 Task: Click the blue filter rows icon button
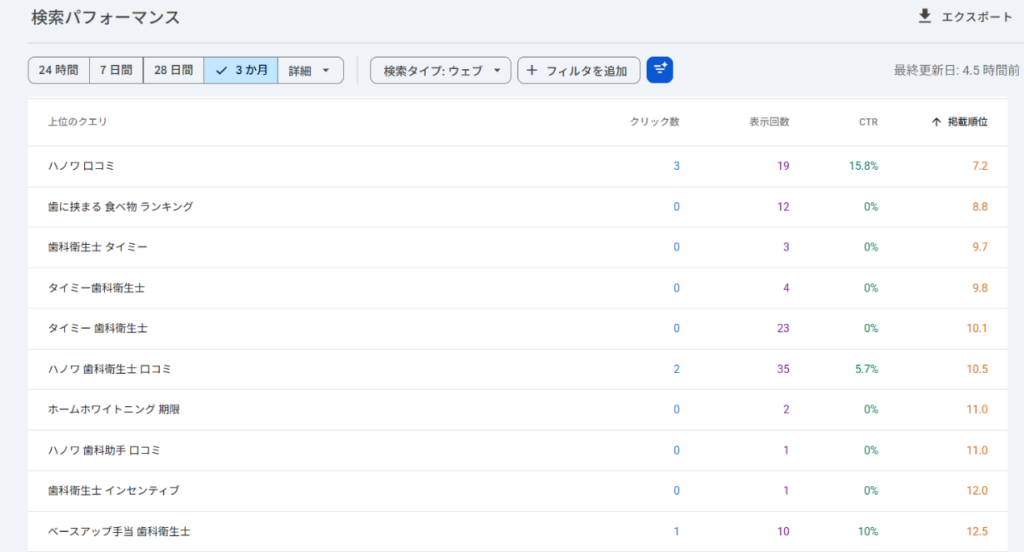coord(660,70)
